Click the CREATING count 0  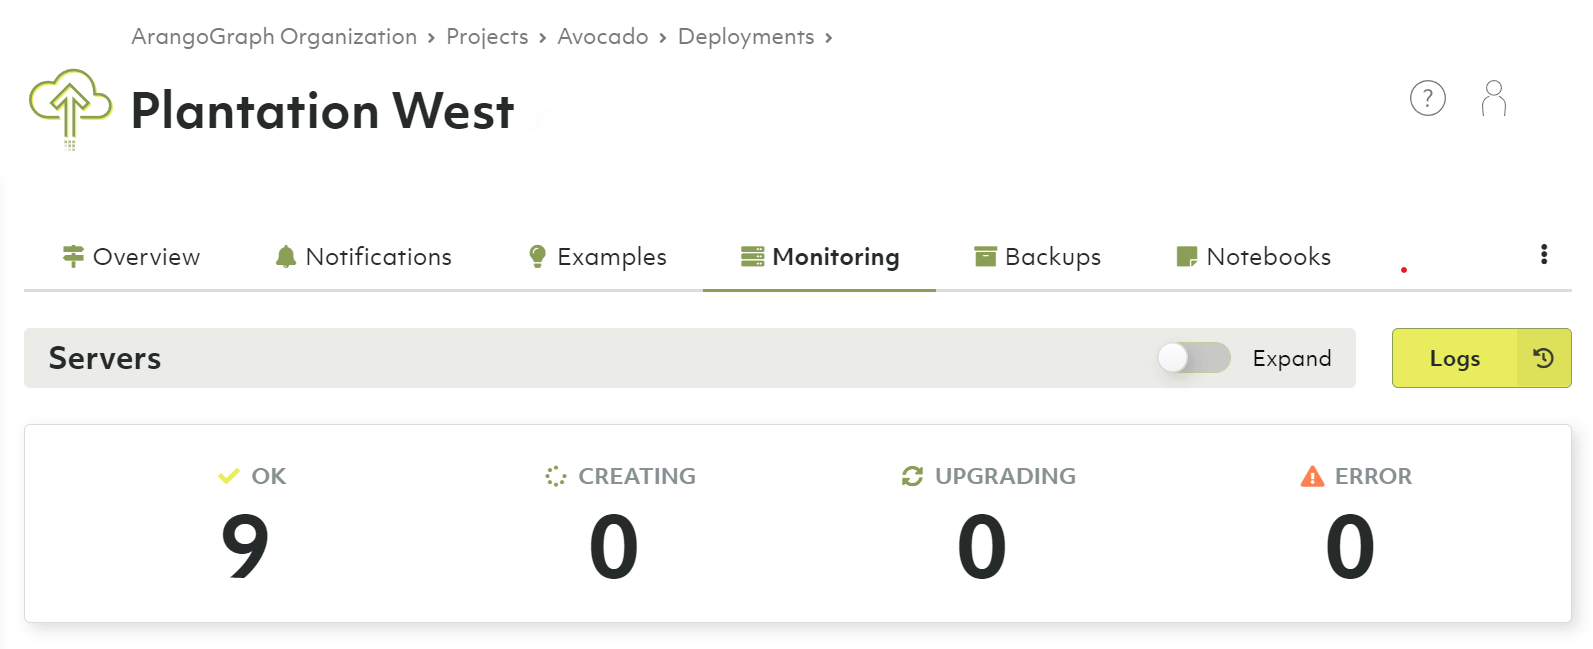click(613, 546)
